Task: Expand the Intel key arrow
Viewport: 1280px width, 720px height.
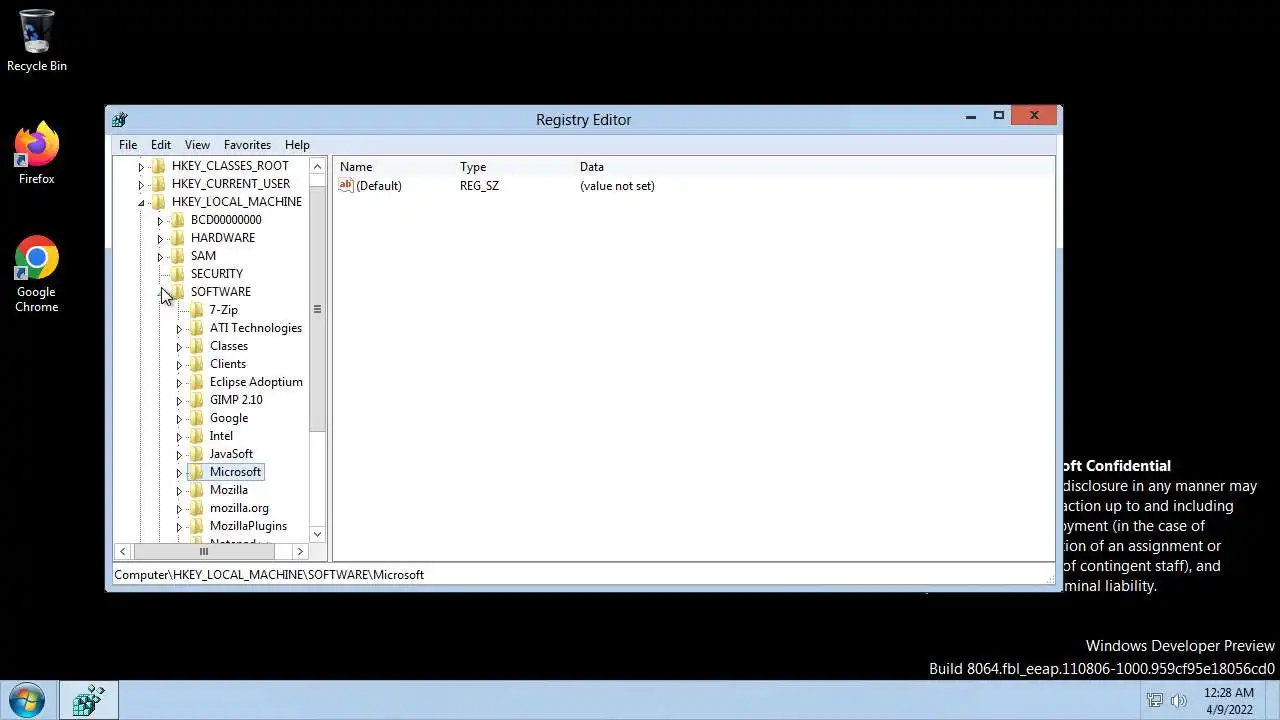Action: [x=179, y=437]
